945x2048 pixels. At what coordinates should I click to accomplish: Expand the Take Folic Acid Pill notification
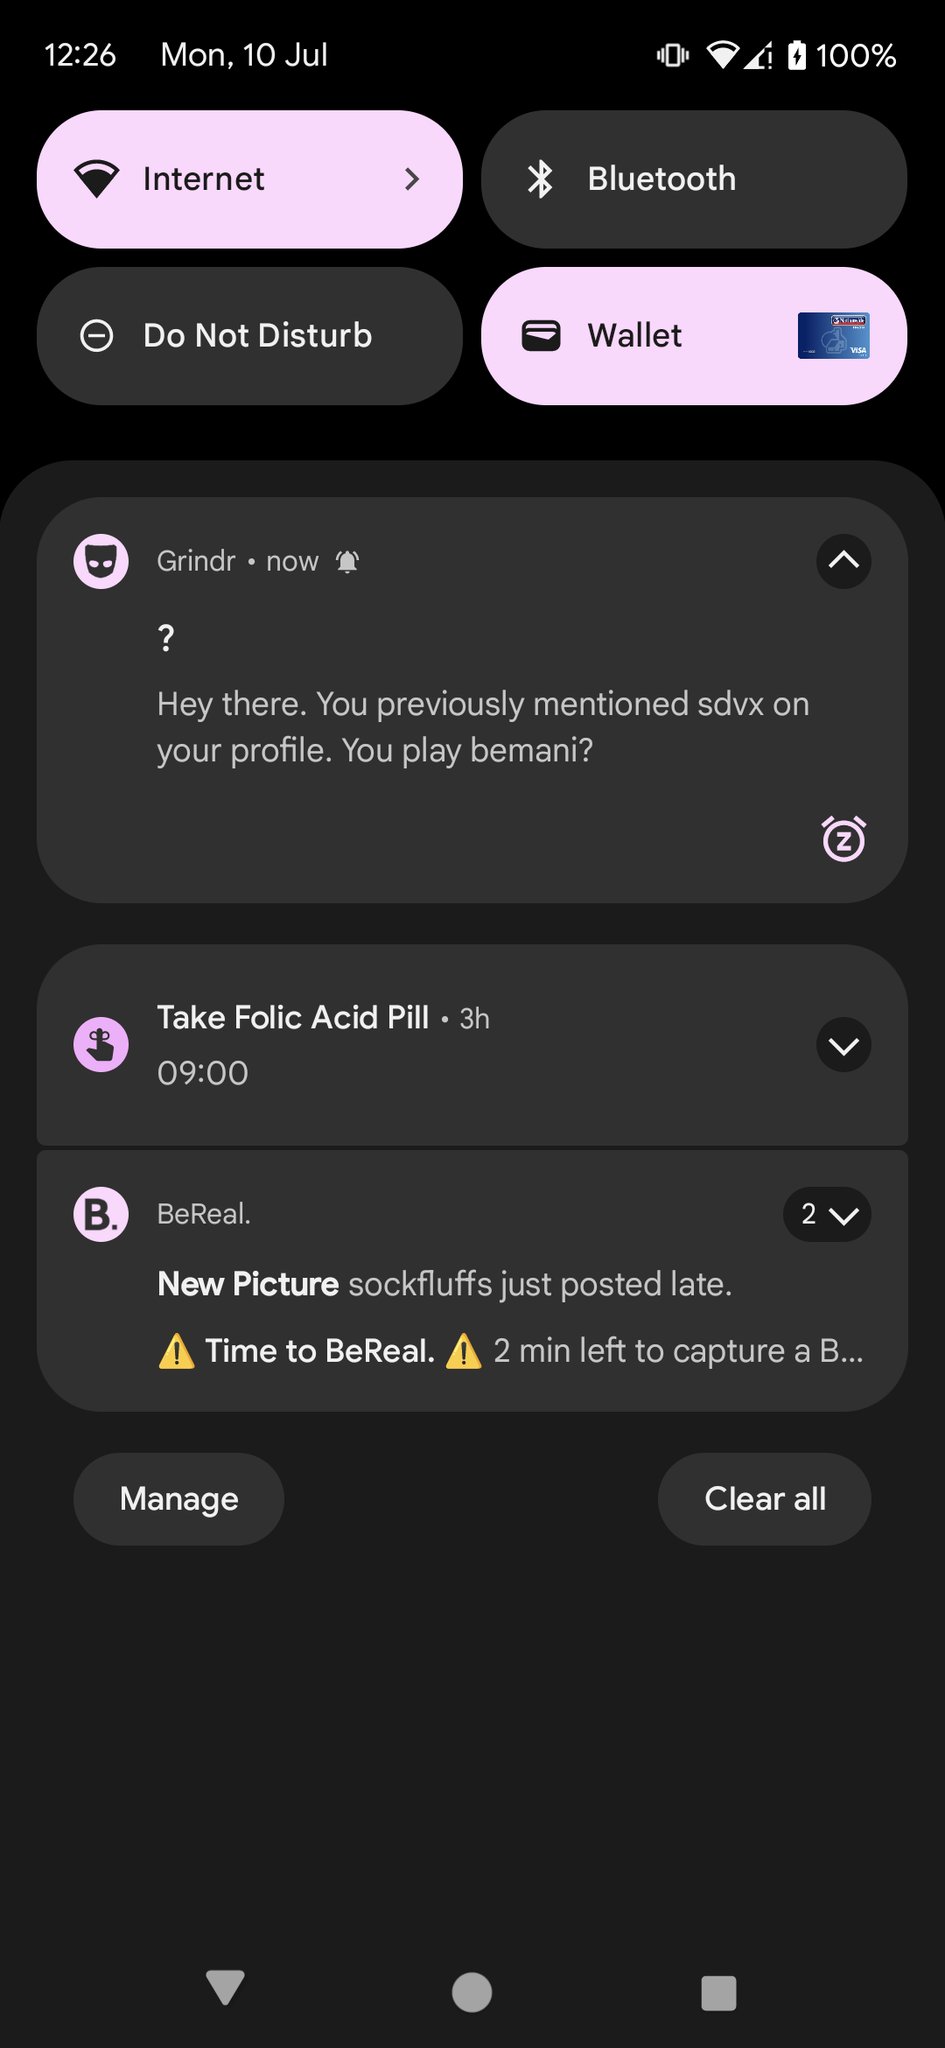843,1045
